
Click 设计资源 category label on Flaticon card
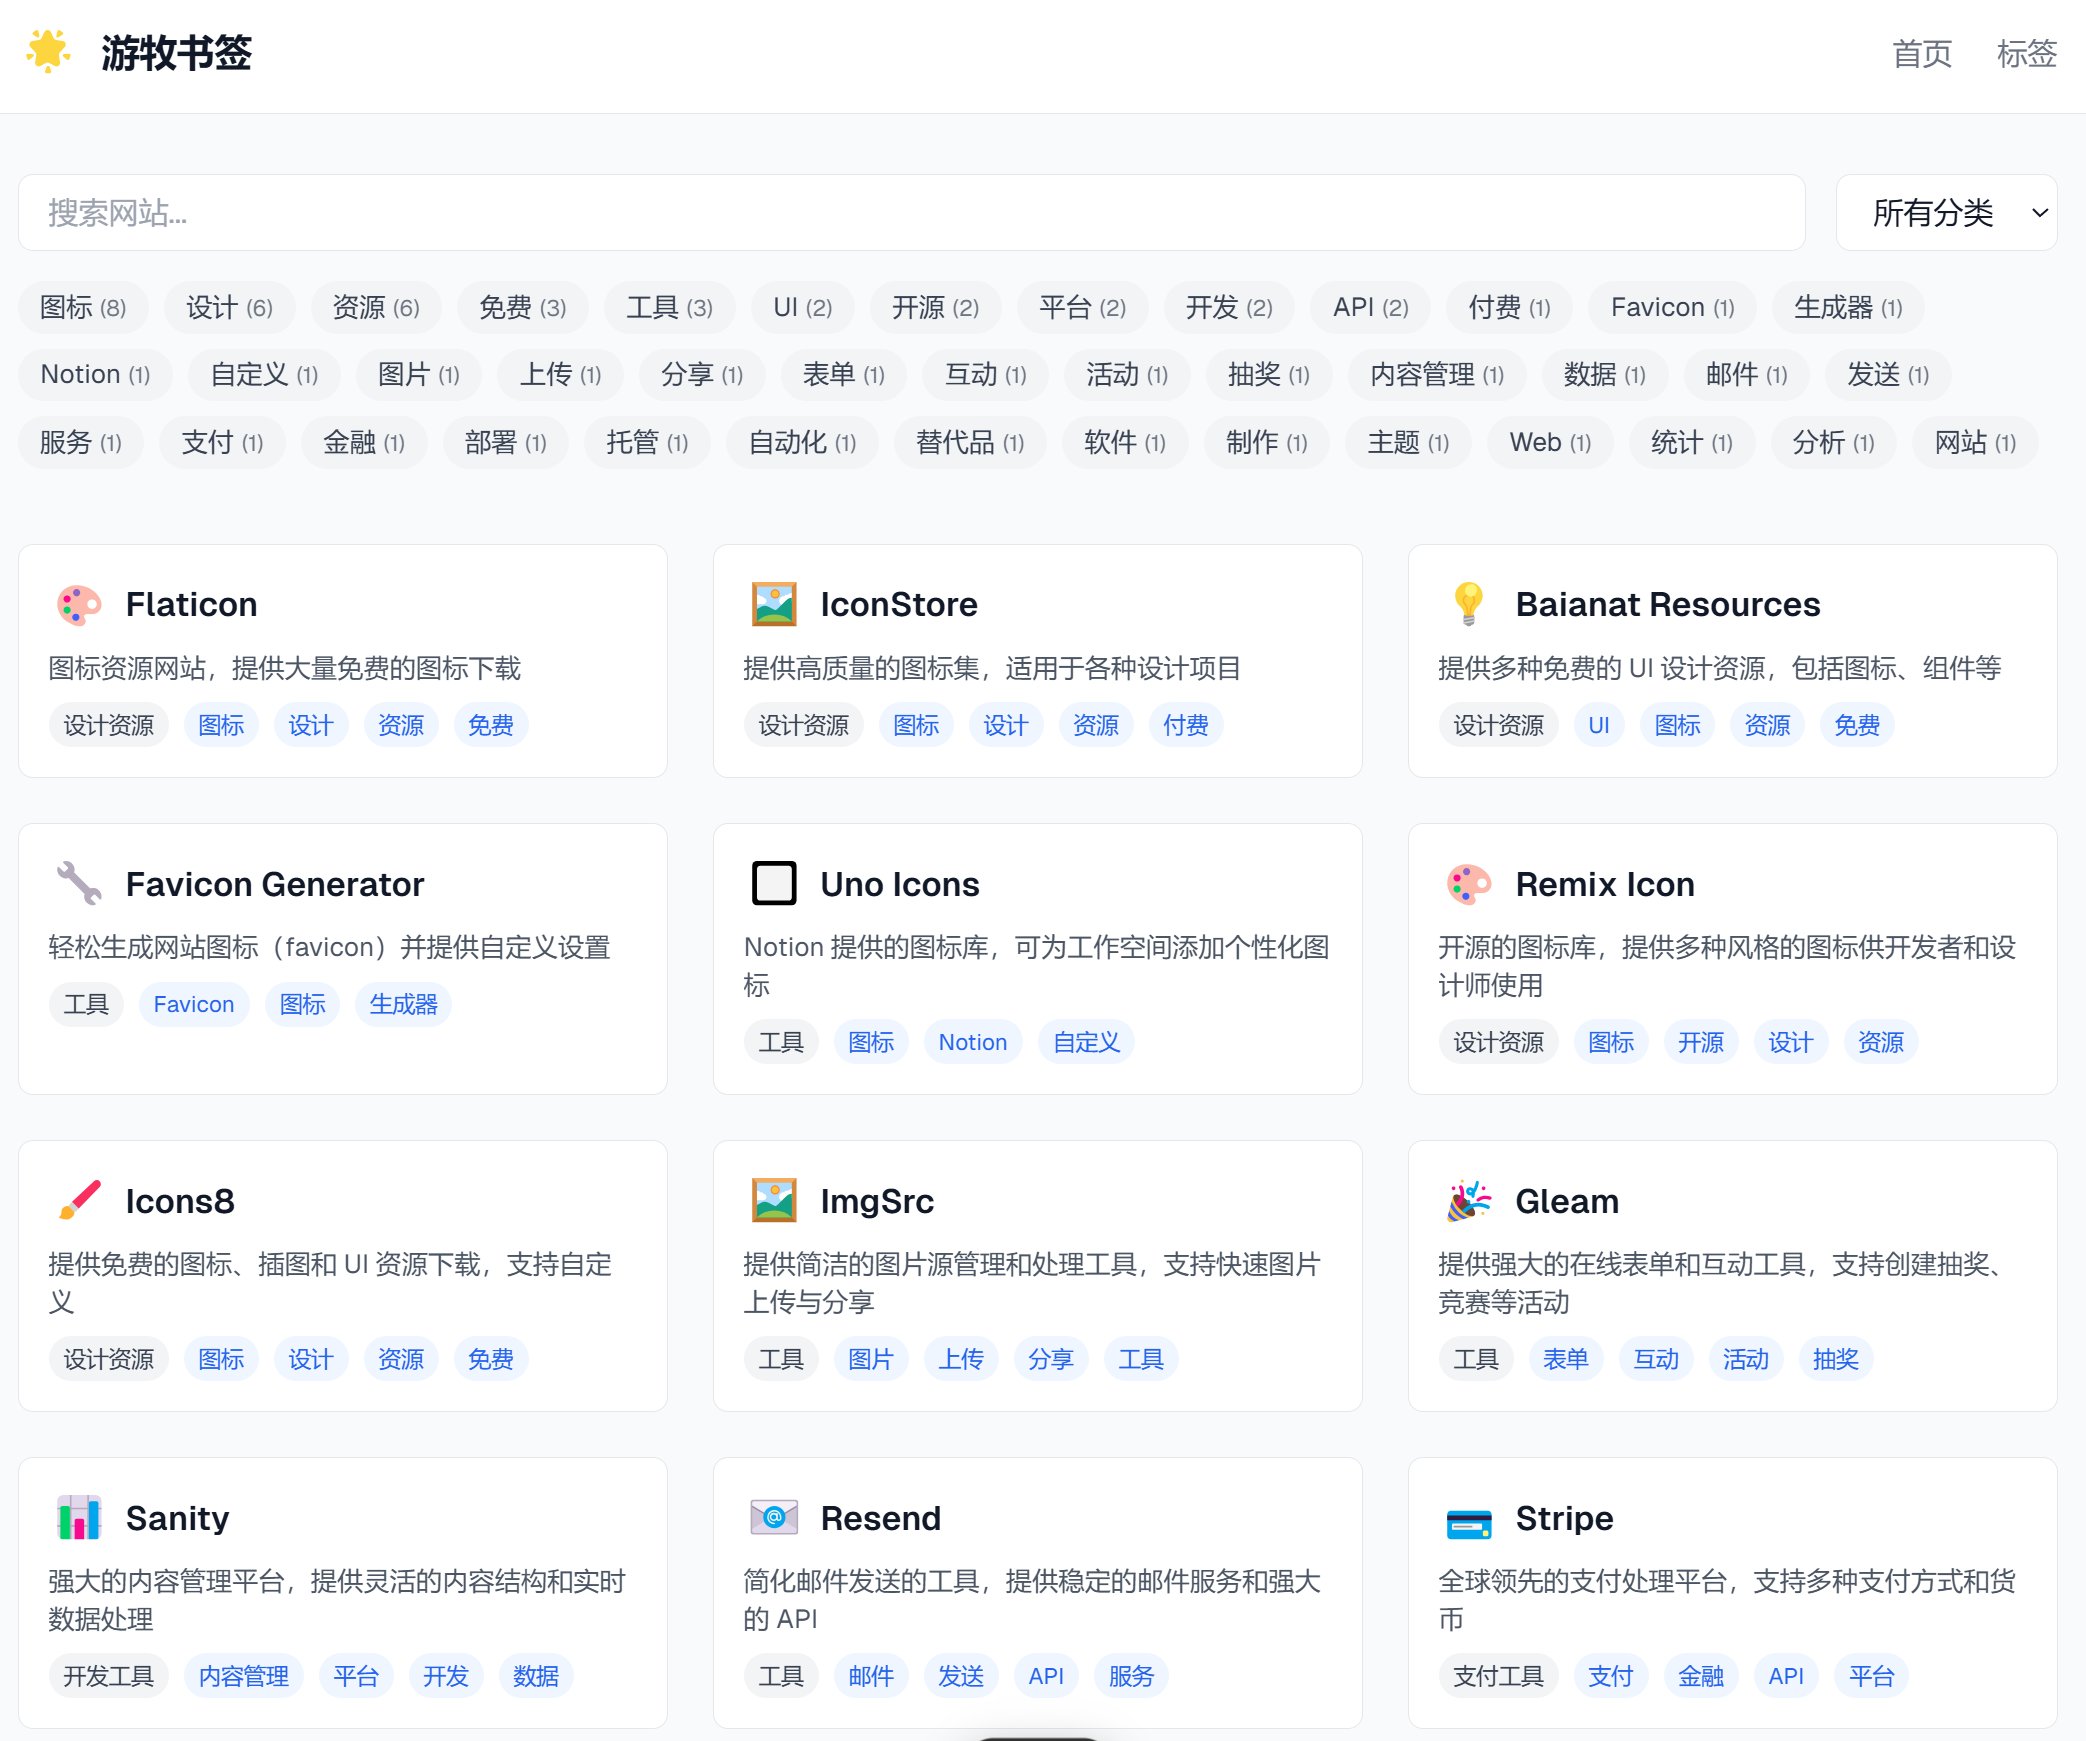(x=109, y=725)
